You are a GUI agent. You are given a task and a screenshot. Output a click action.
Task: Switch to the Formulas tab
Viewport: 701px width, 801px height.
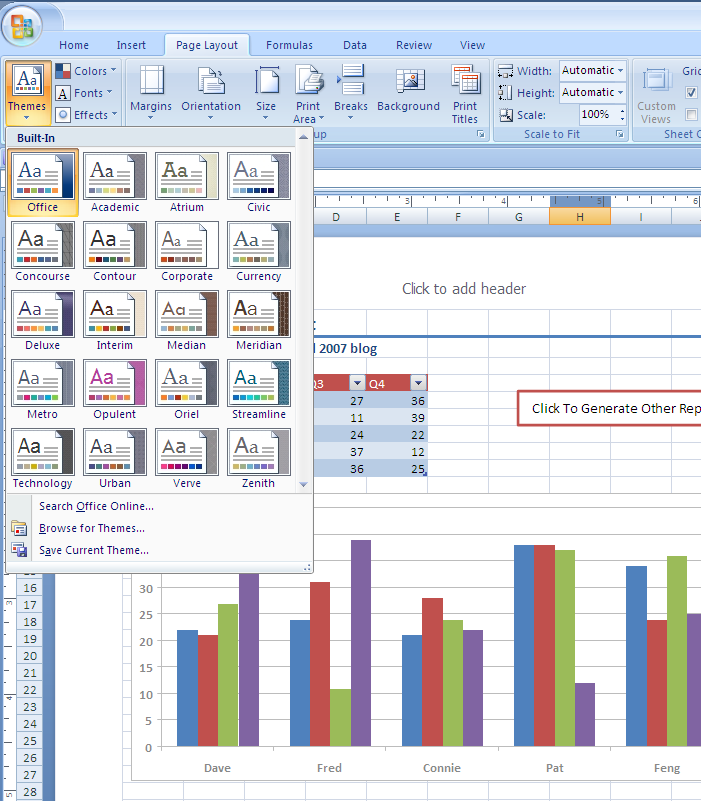289,45
